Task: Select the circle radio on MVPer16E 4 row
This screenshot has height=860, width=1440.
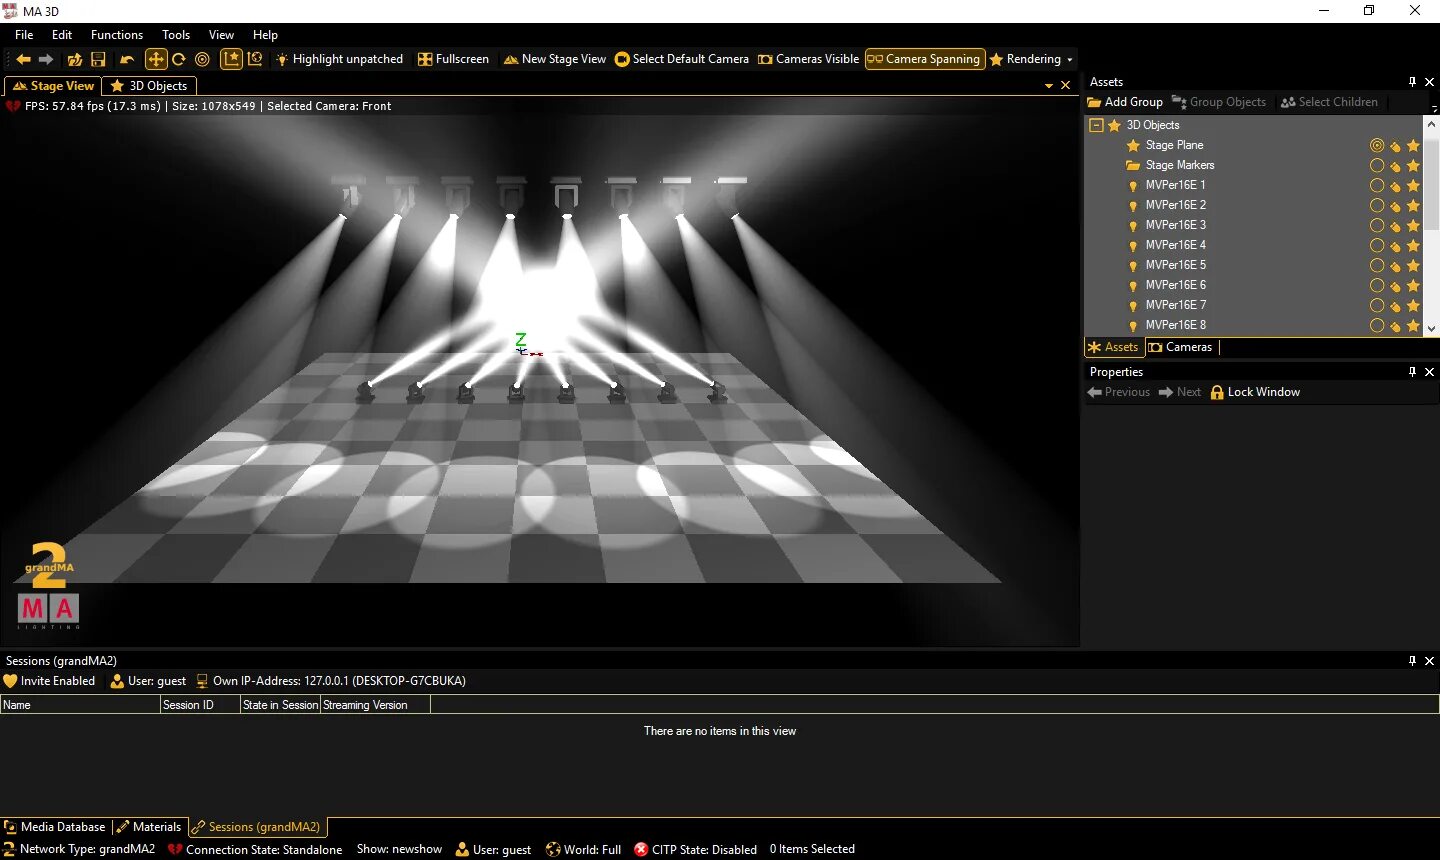Action: (x=1377, y=245)
